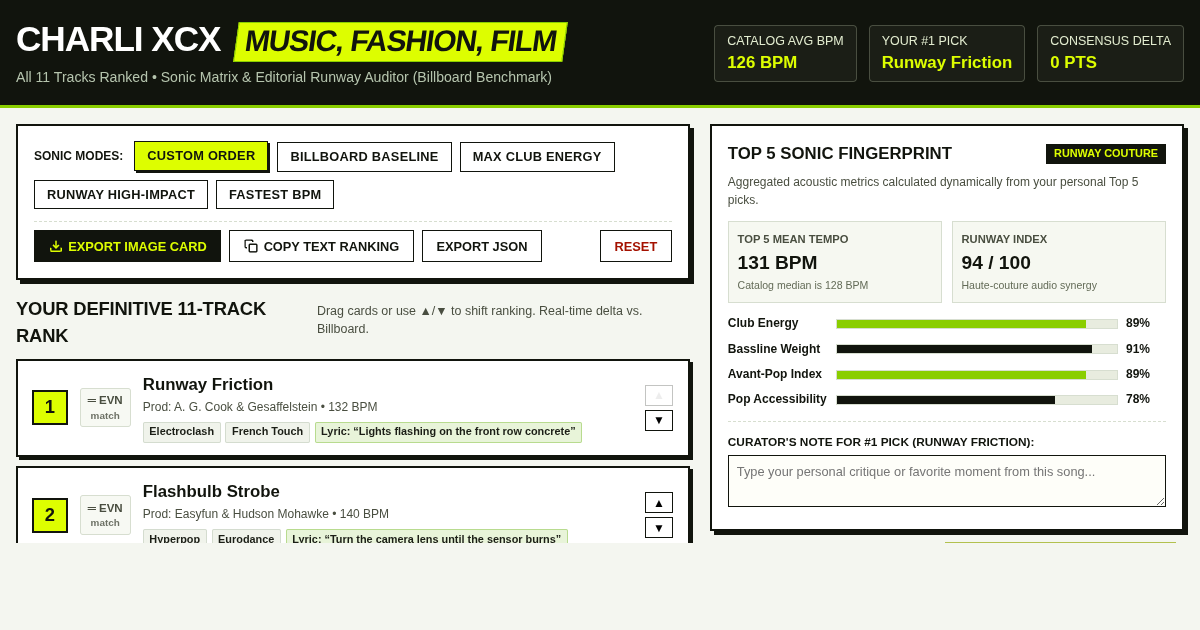Click the rank 1 number badge
Viewport: 1200px width, 630px height.
pos(50,407)
